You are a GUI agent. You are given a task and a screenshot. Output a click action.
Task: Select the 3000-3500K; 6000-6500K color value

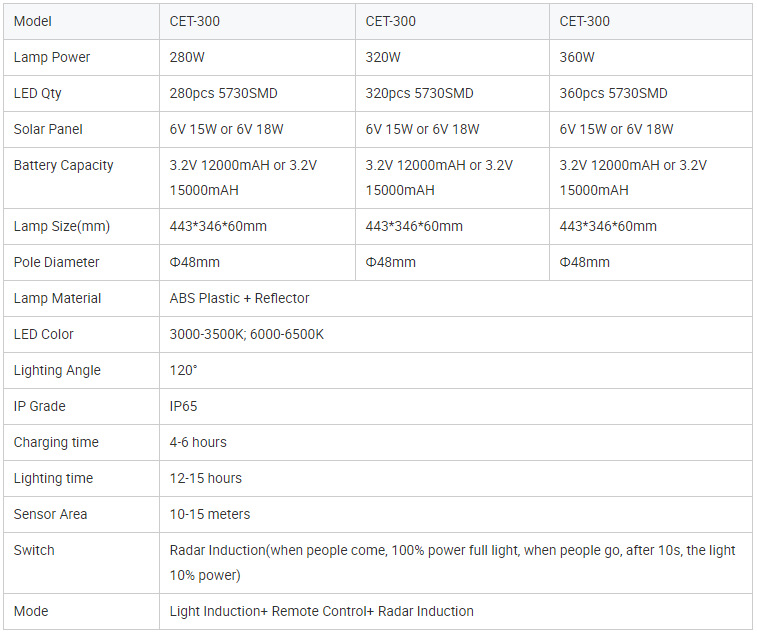(x=247, y=334)
